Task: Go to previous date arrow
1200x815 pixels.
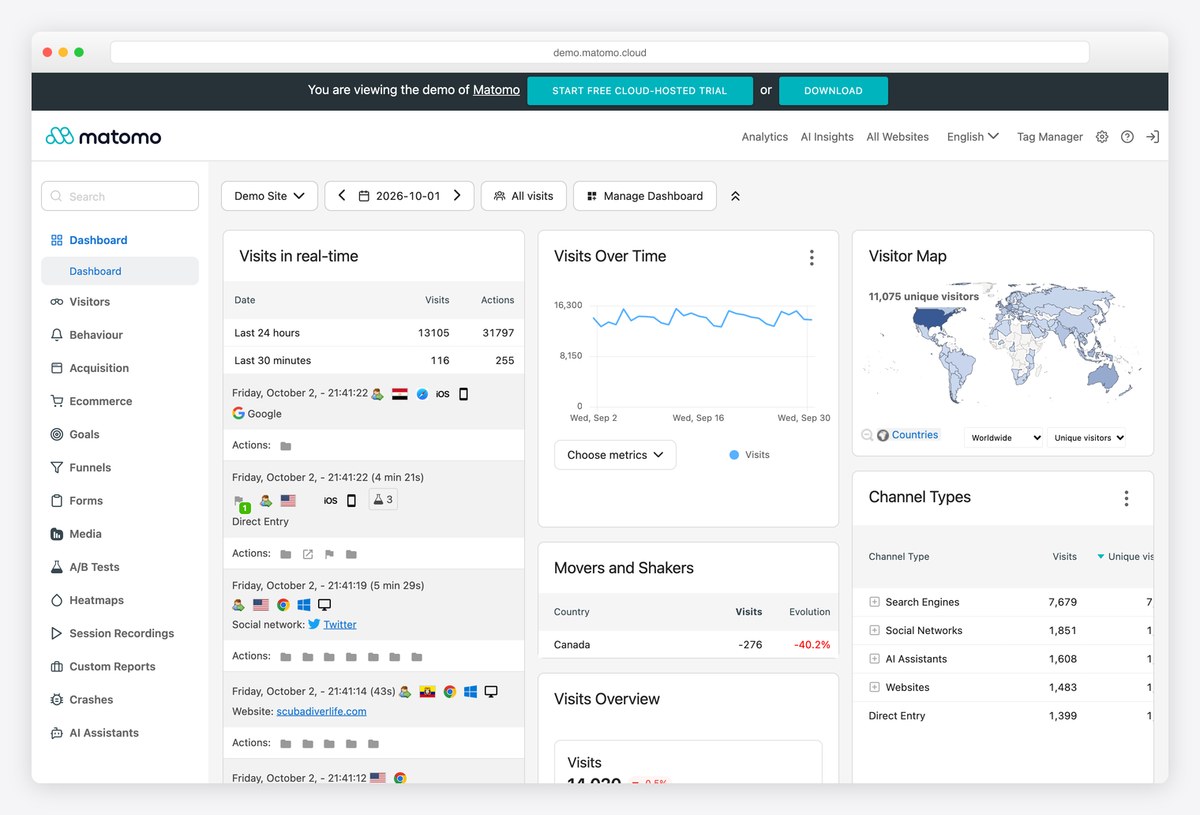Action: [x=342, y=196]
